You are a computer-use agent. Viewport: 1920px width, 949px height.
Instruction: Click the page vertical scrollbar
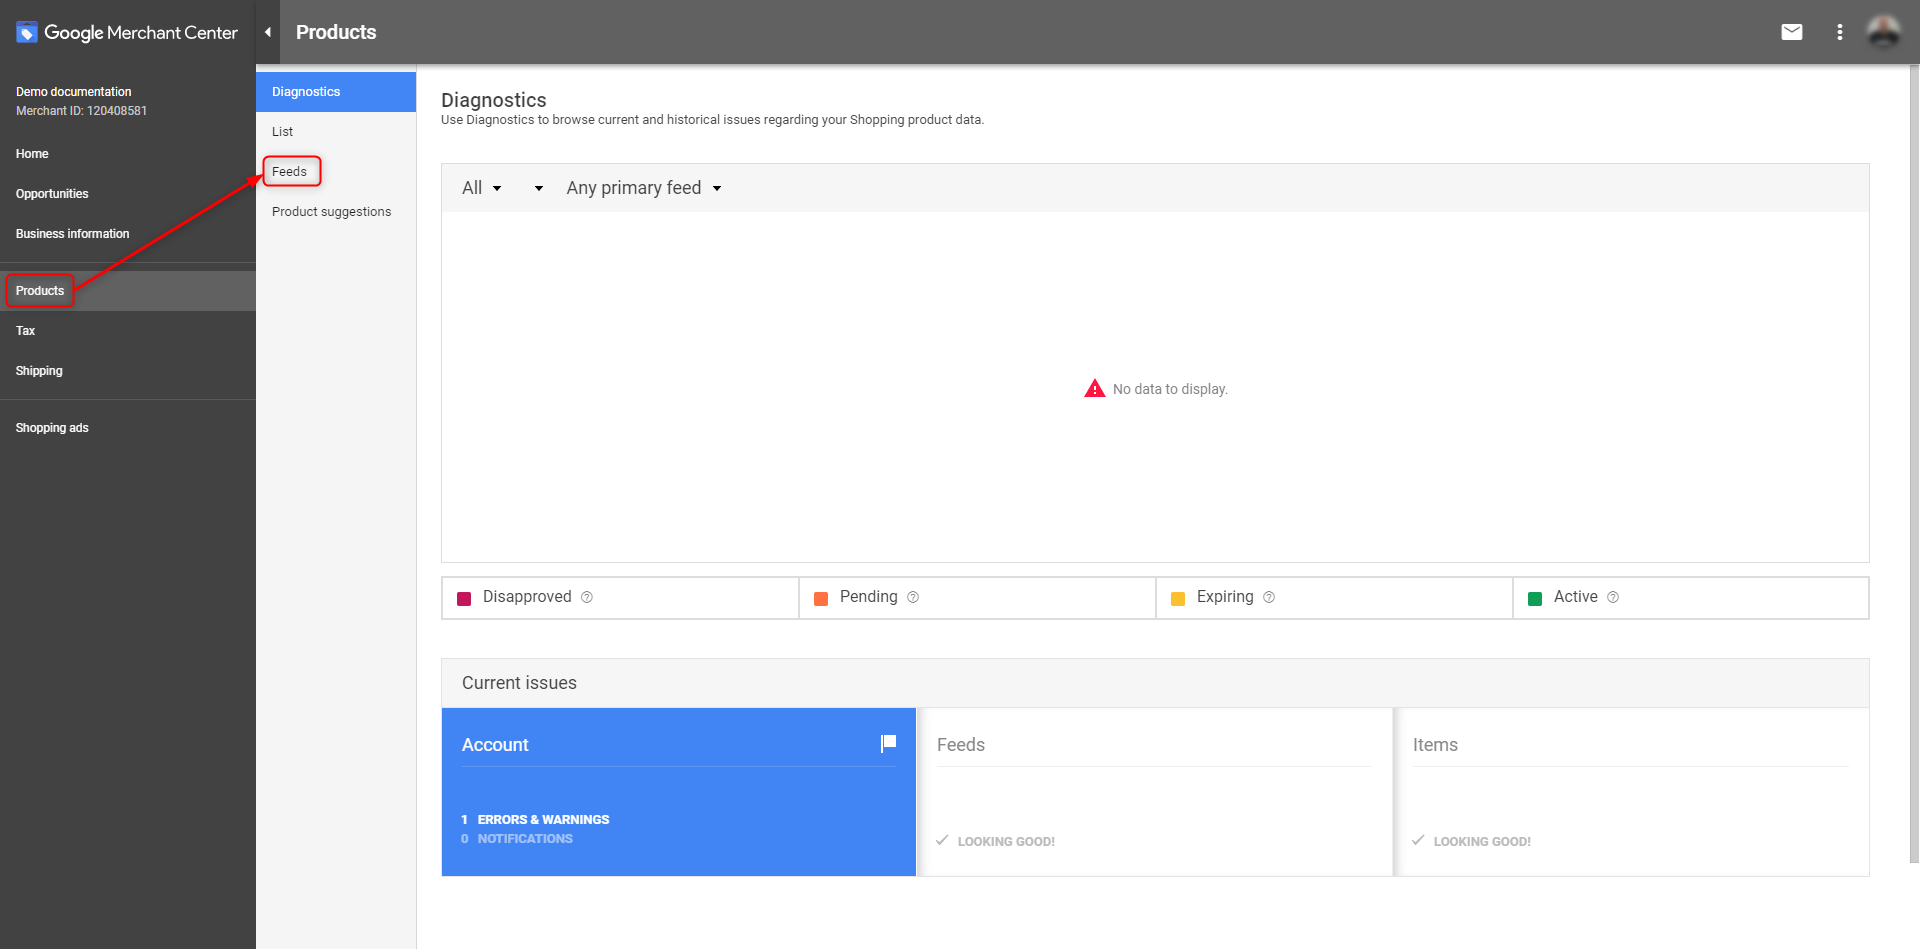(x=1914, y=464)
